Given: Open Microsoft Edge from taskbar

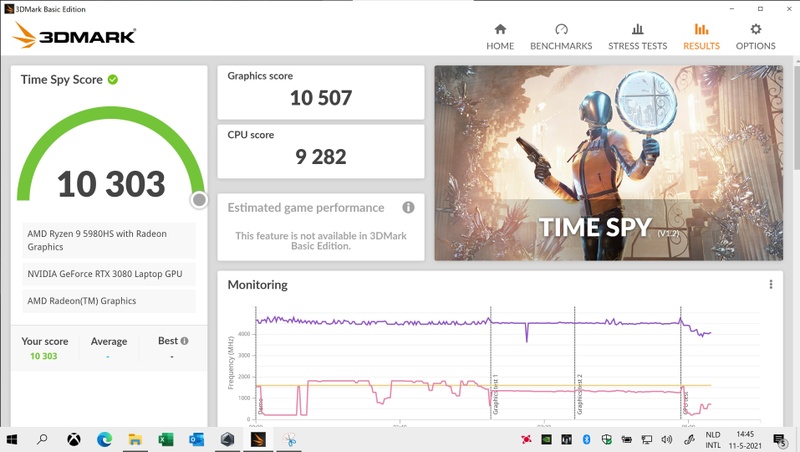Looking at the screenshot, I should [105, 439].
